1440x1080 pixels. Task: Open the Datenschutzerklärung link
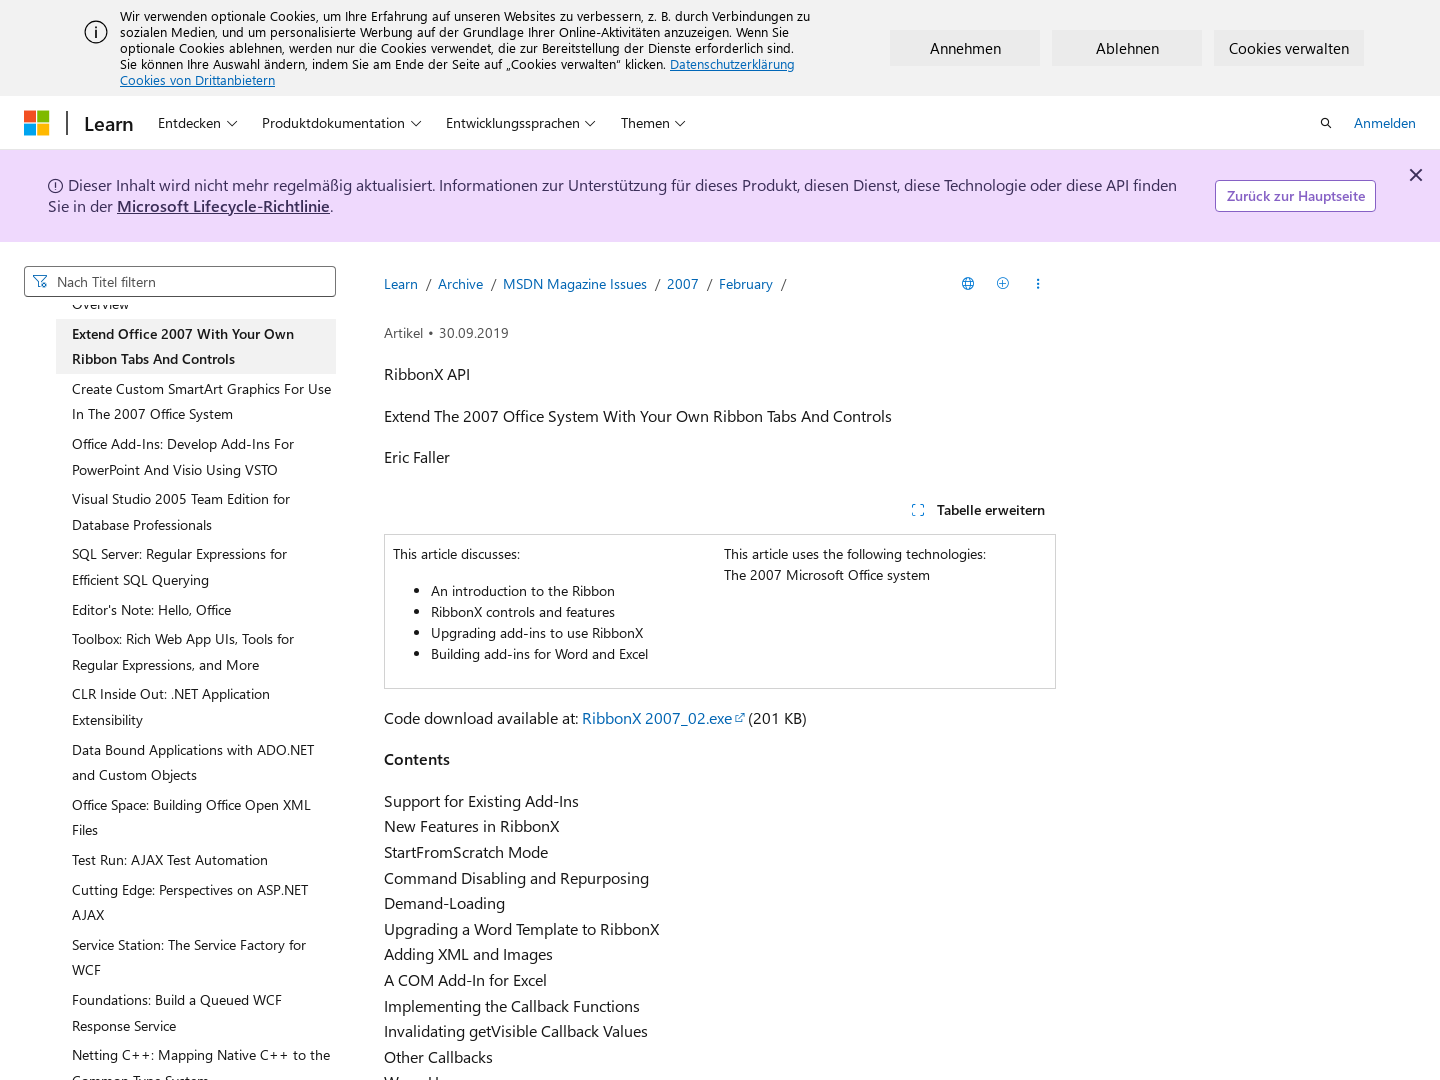732,64
